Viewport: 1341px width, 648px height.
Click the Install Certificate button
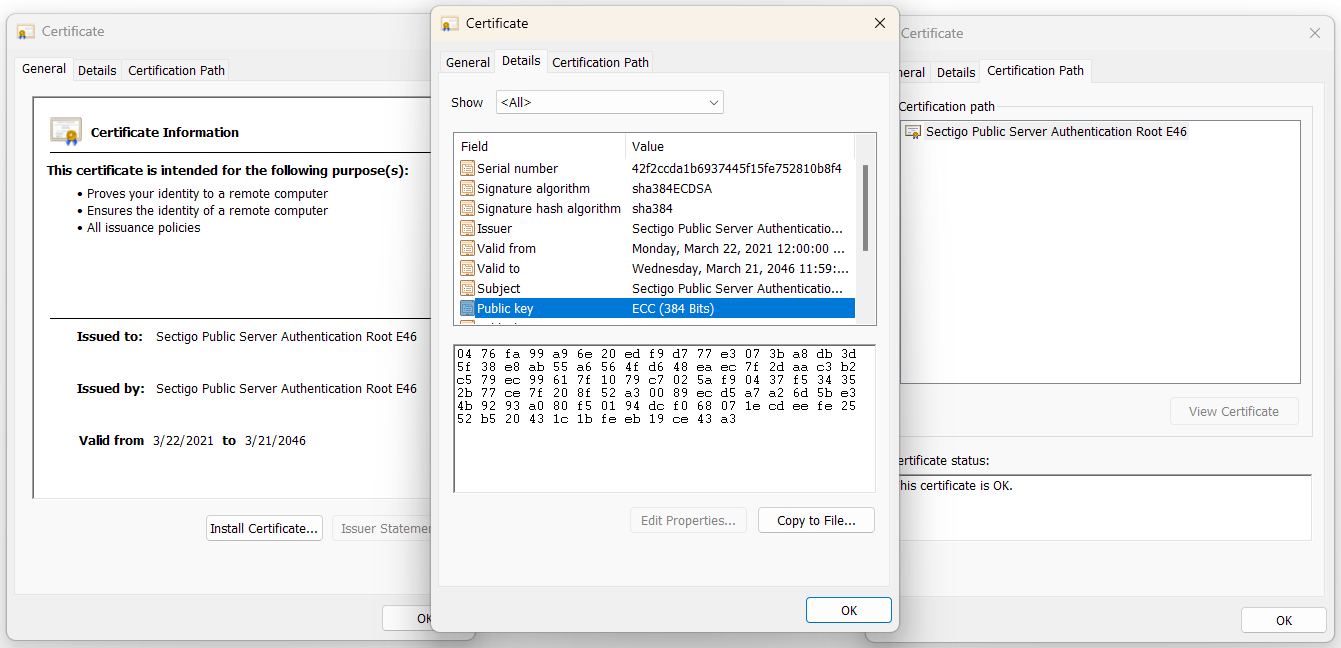pos(264,528)
